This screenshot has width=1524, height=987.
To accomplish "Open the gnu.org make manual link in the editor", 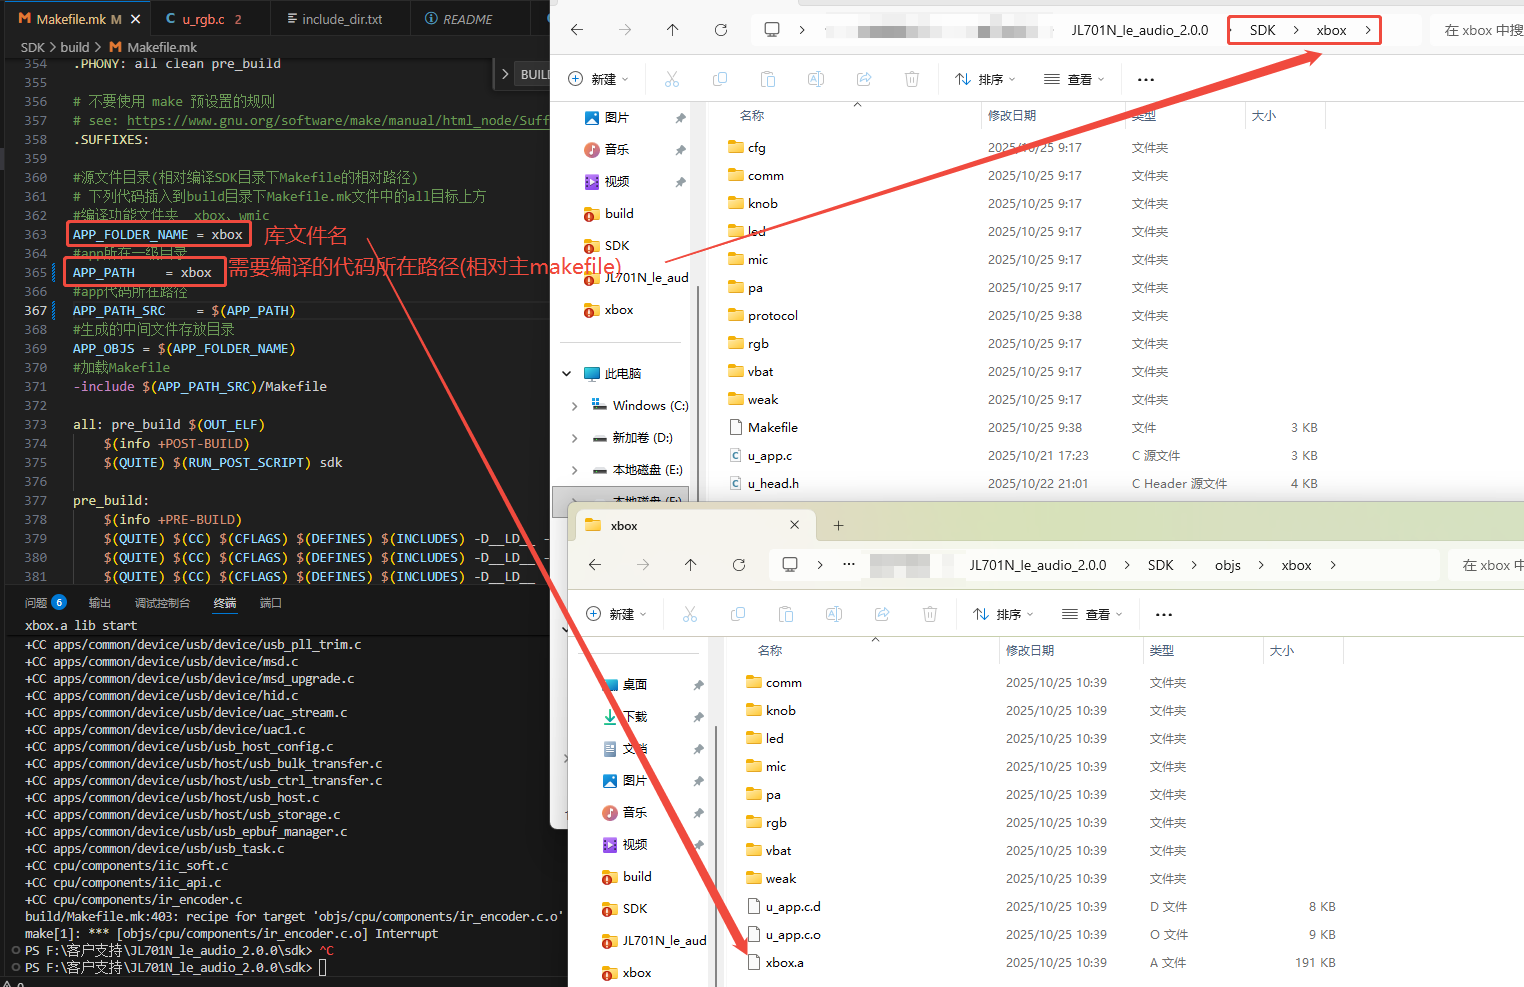I will 338,121.
